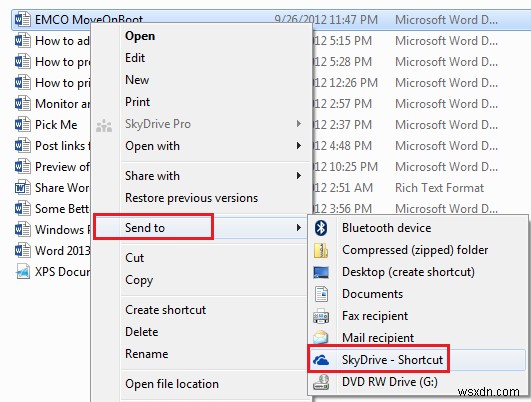Choose Edit from the context menu
531x402 pixels.
click(135, 58)
